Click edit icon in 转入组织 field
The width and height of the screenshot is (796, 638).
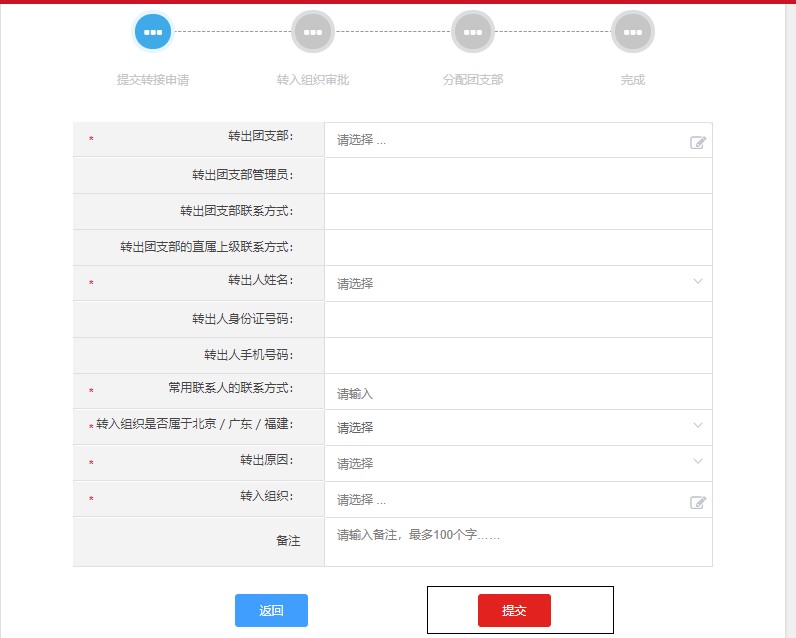[x=698, y=502]
